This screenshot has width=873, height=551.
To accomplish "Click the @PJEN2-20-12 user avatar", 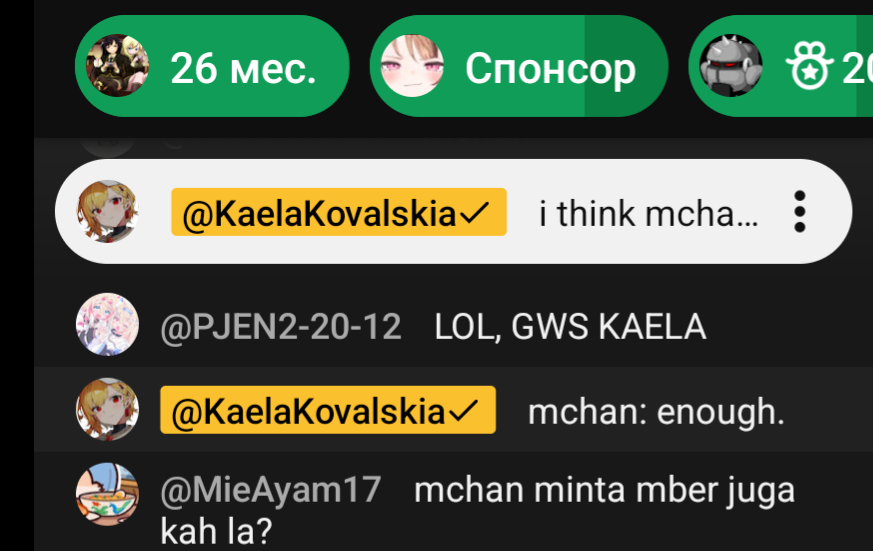I will pos(107,324).
